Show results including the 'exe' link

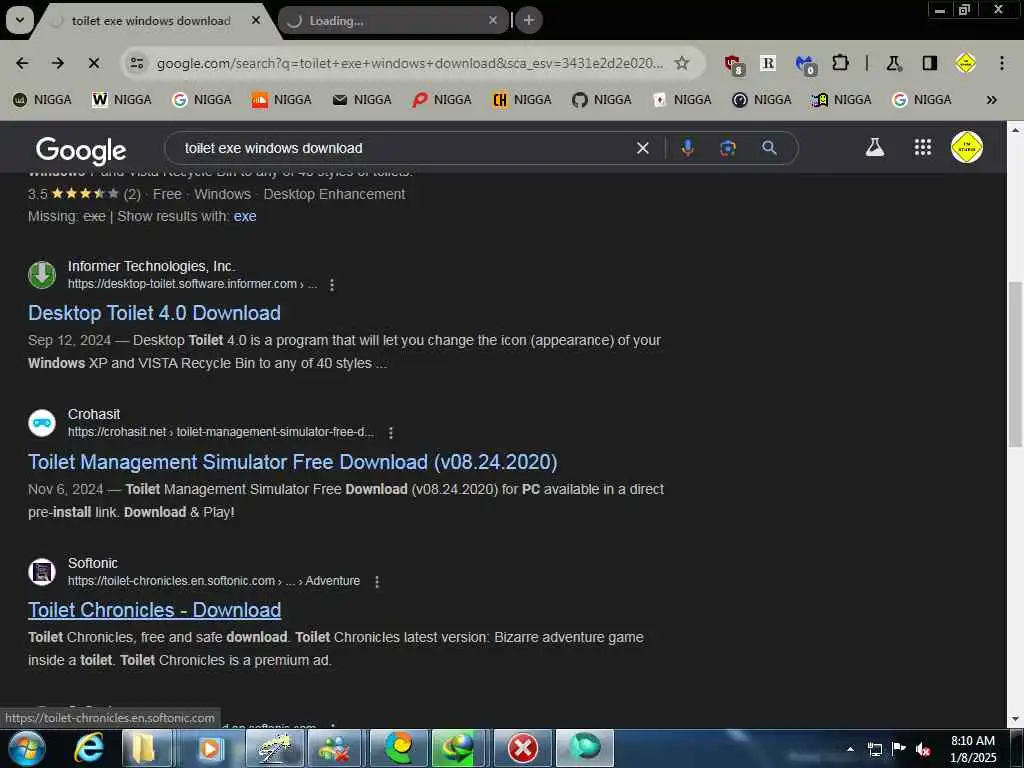click(245, 216)
